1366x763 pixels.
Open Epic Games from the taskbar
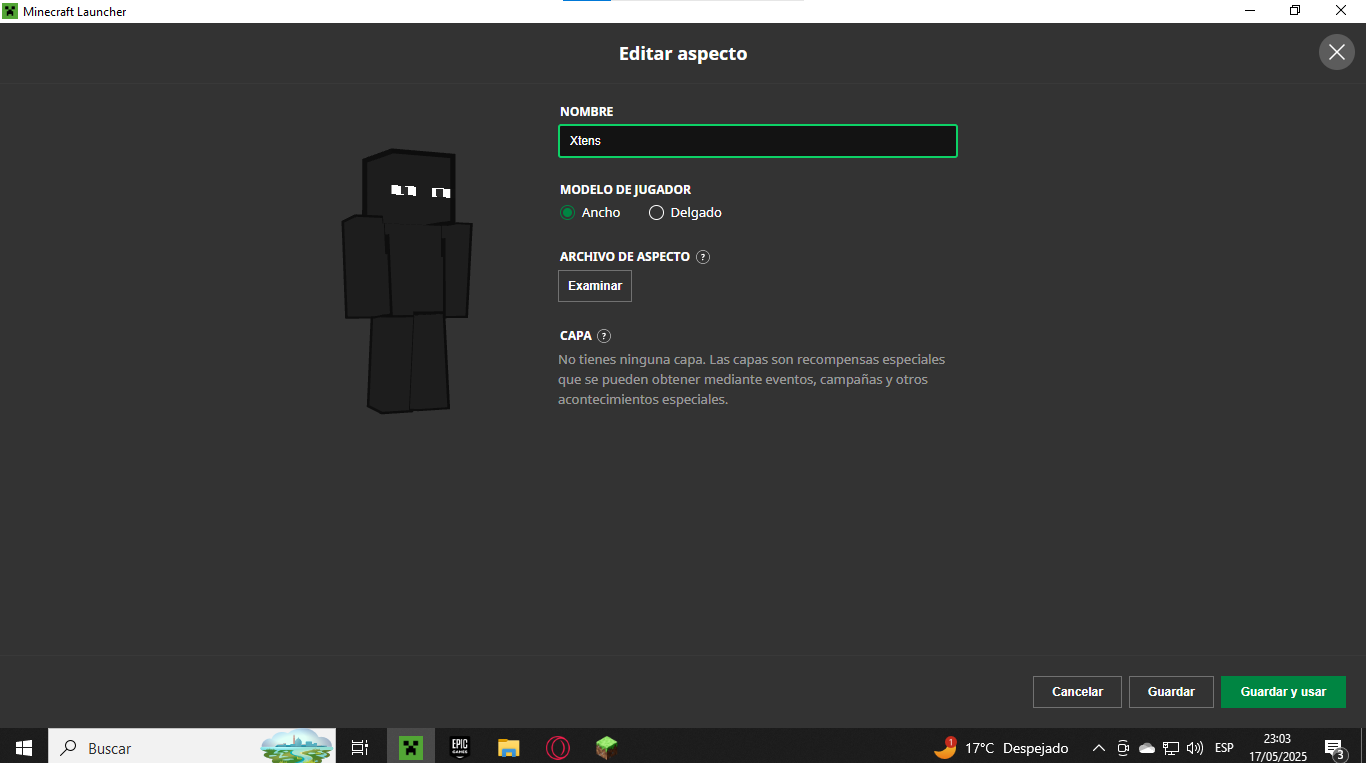coord(460,747)
